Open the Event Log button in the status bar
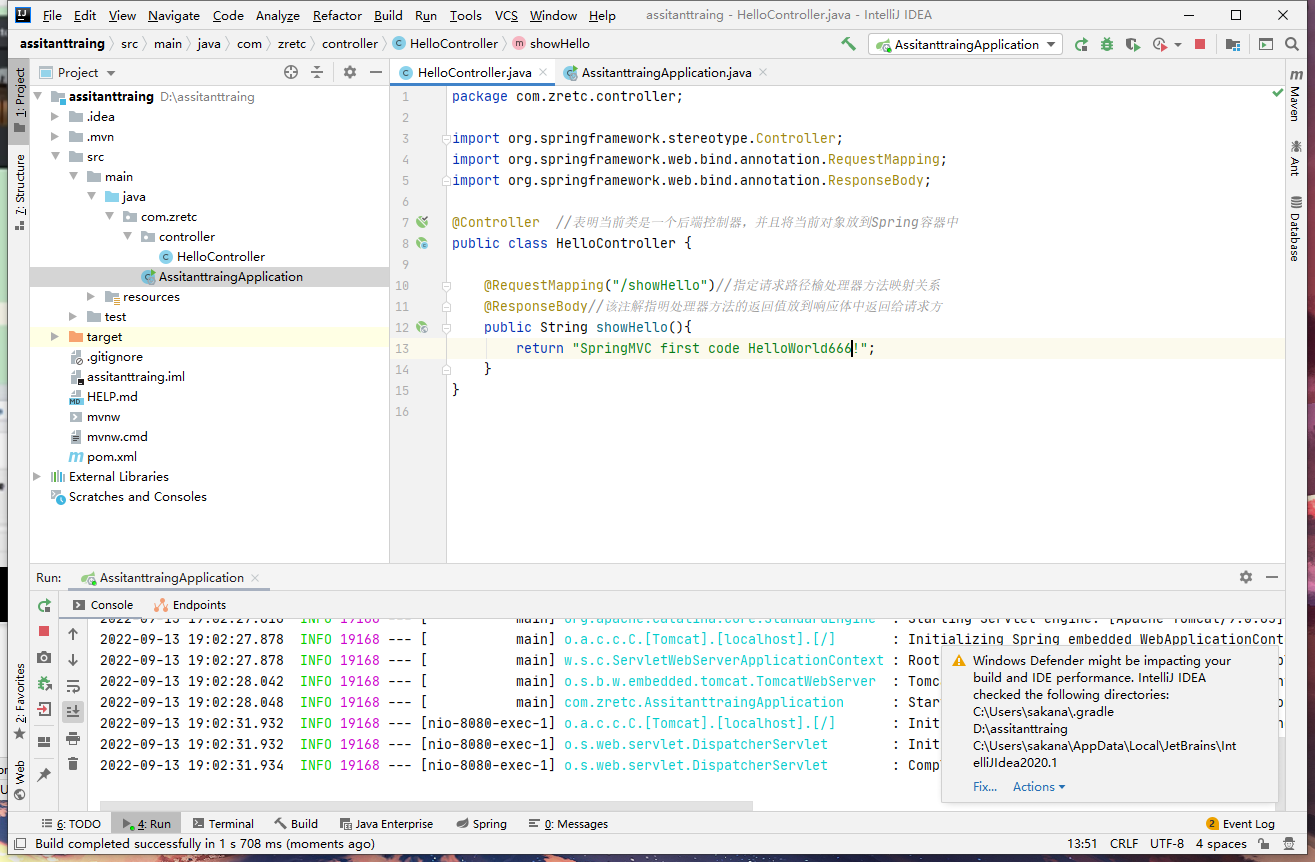 point(1240,824)
